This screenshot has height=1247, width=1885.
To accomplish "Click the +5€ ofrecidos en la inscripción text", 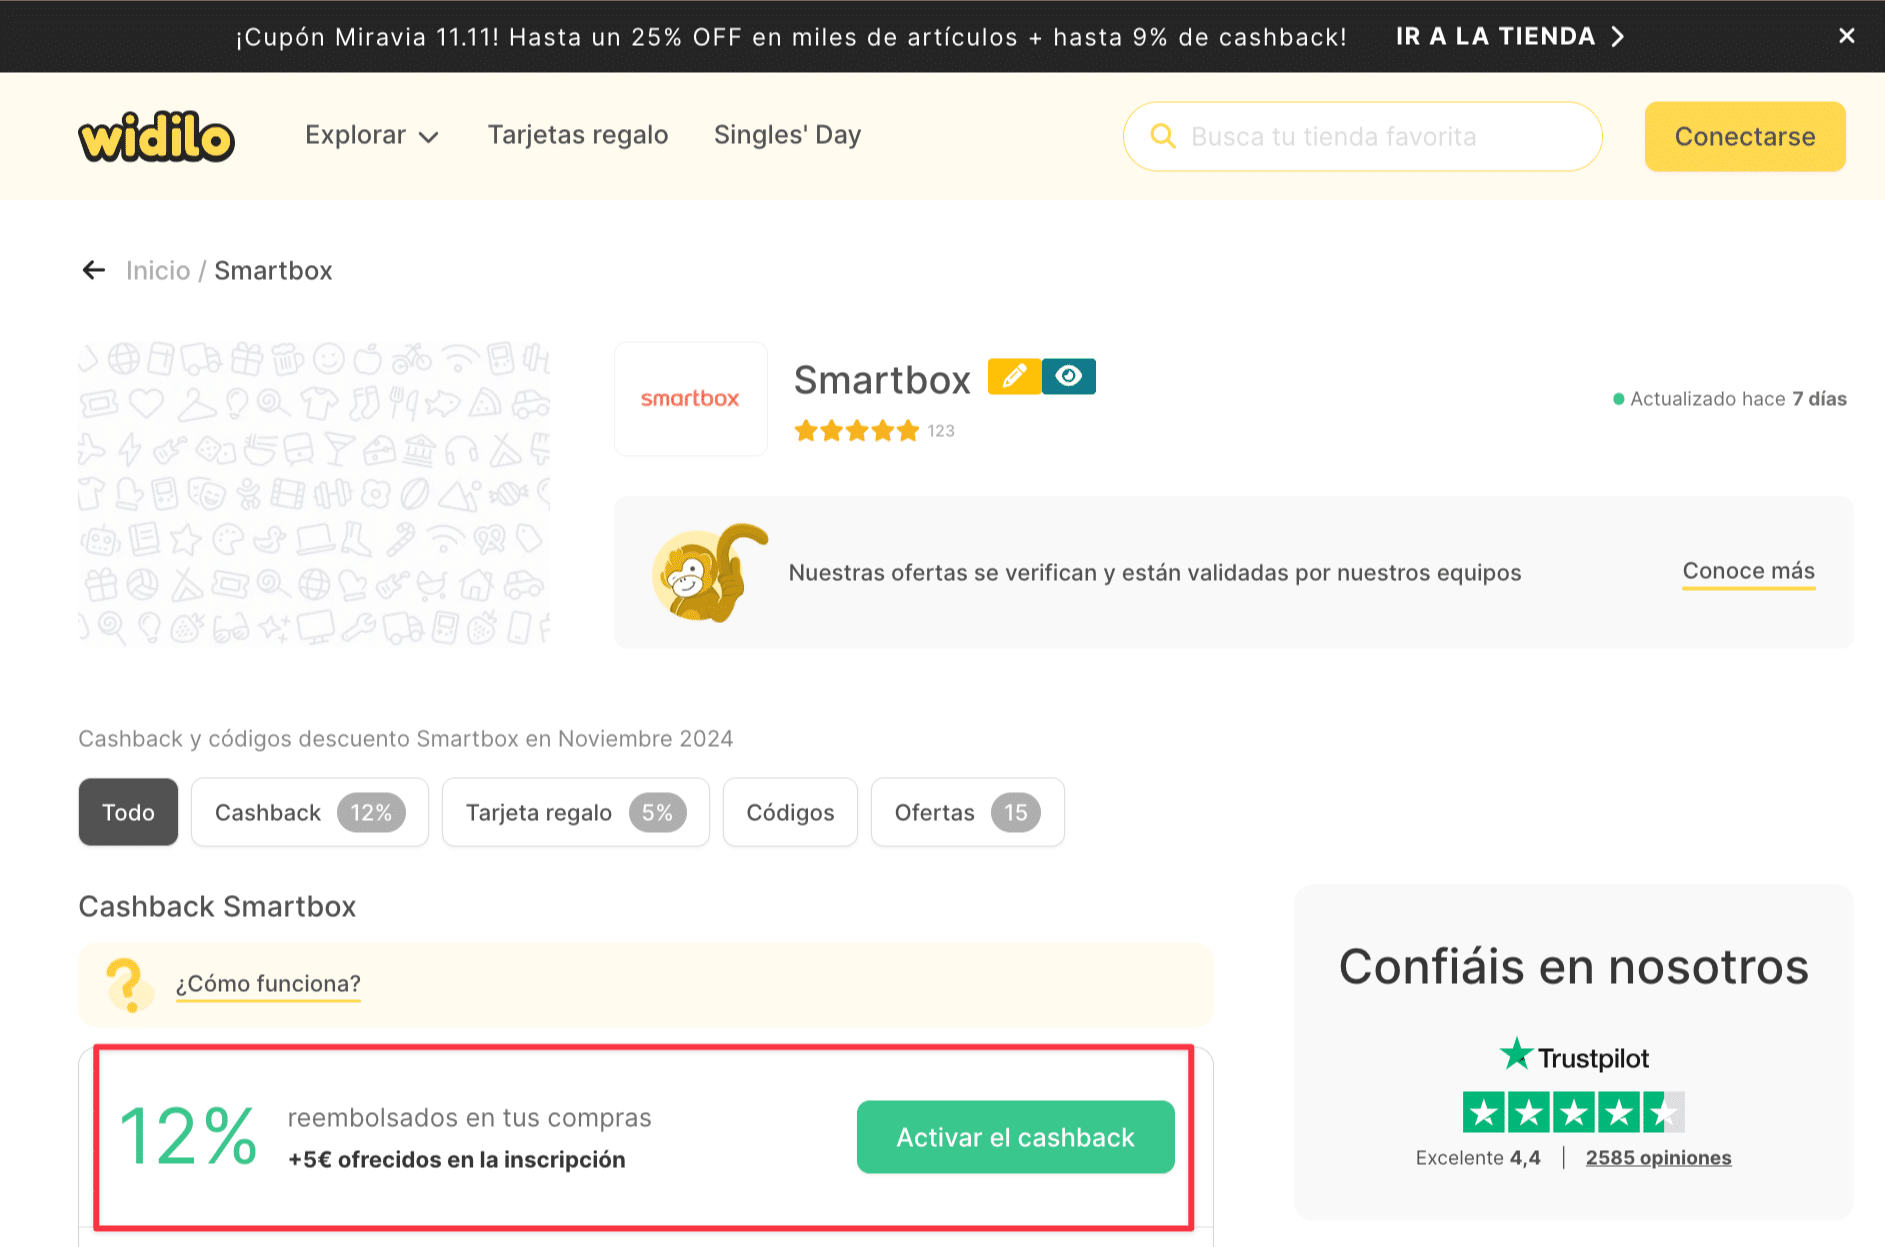I will (456, 1160).
